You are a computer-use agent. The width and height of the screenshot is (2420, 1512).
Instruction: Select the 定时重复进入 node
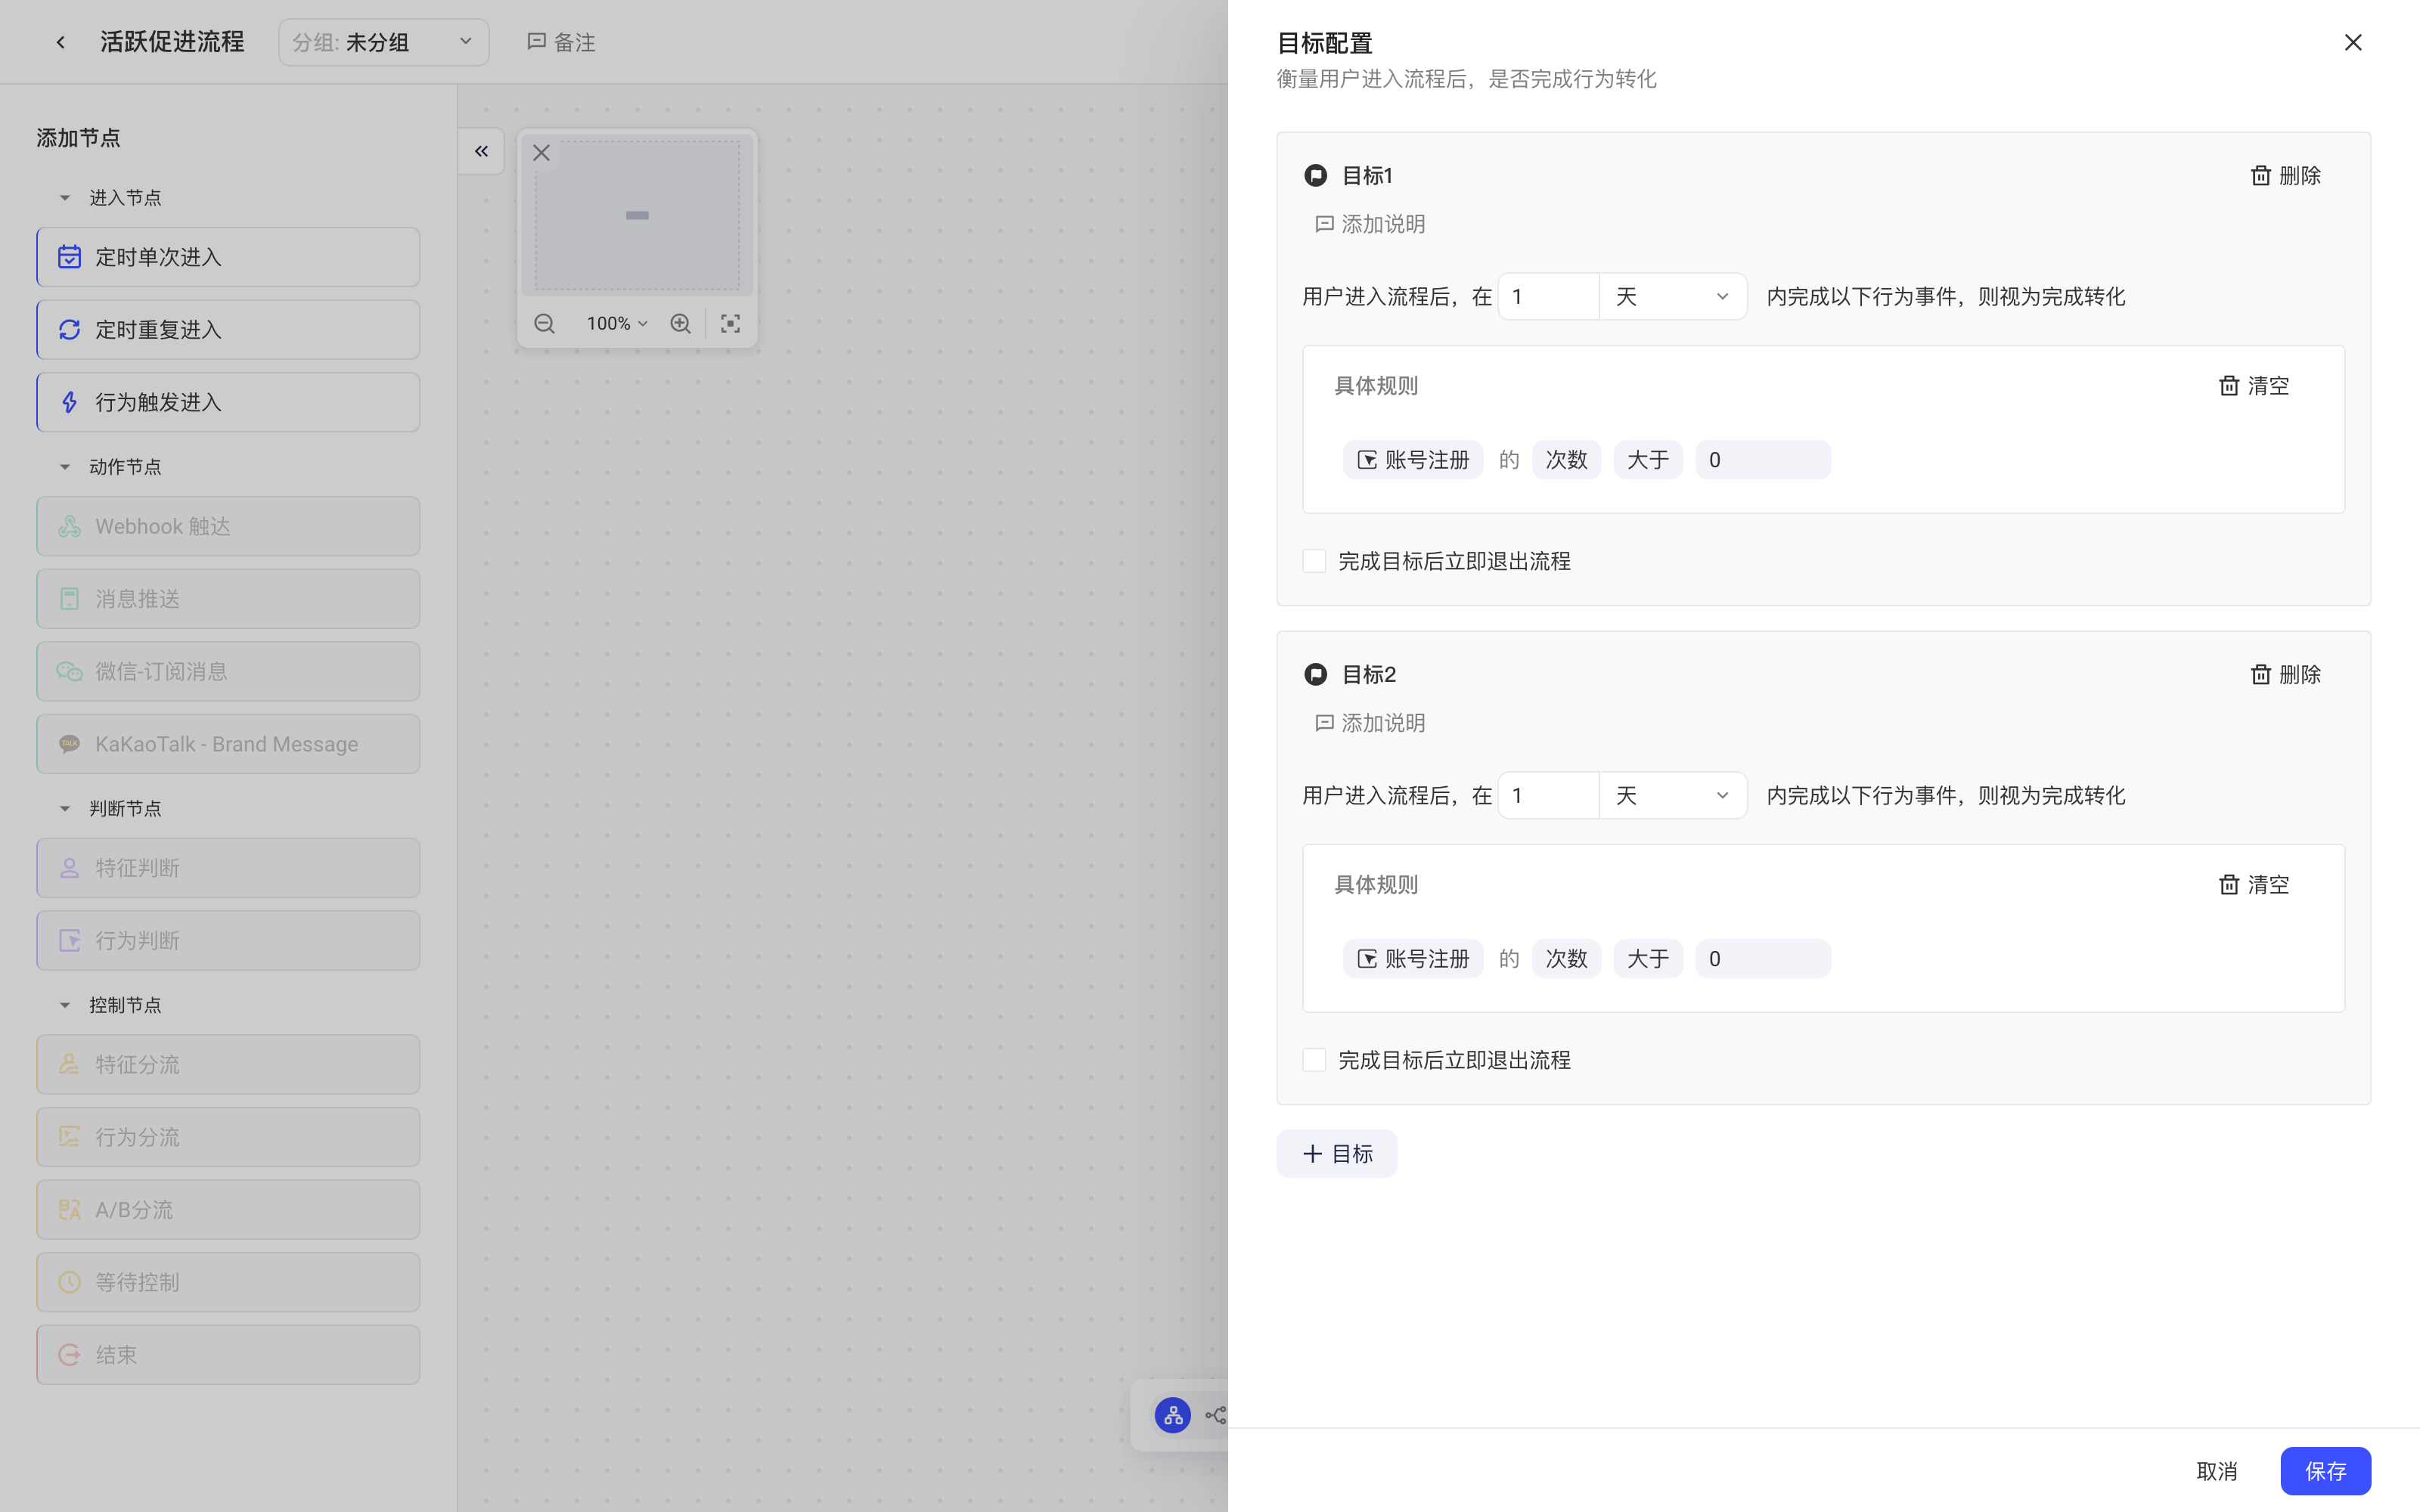228,330
